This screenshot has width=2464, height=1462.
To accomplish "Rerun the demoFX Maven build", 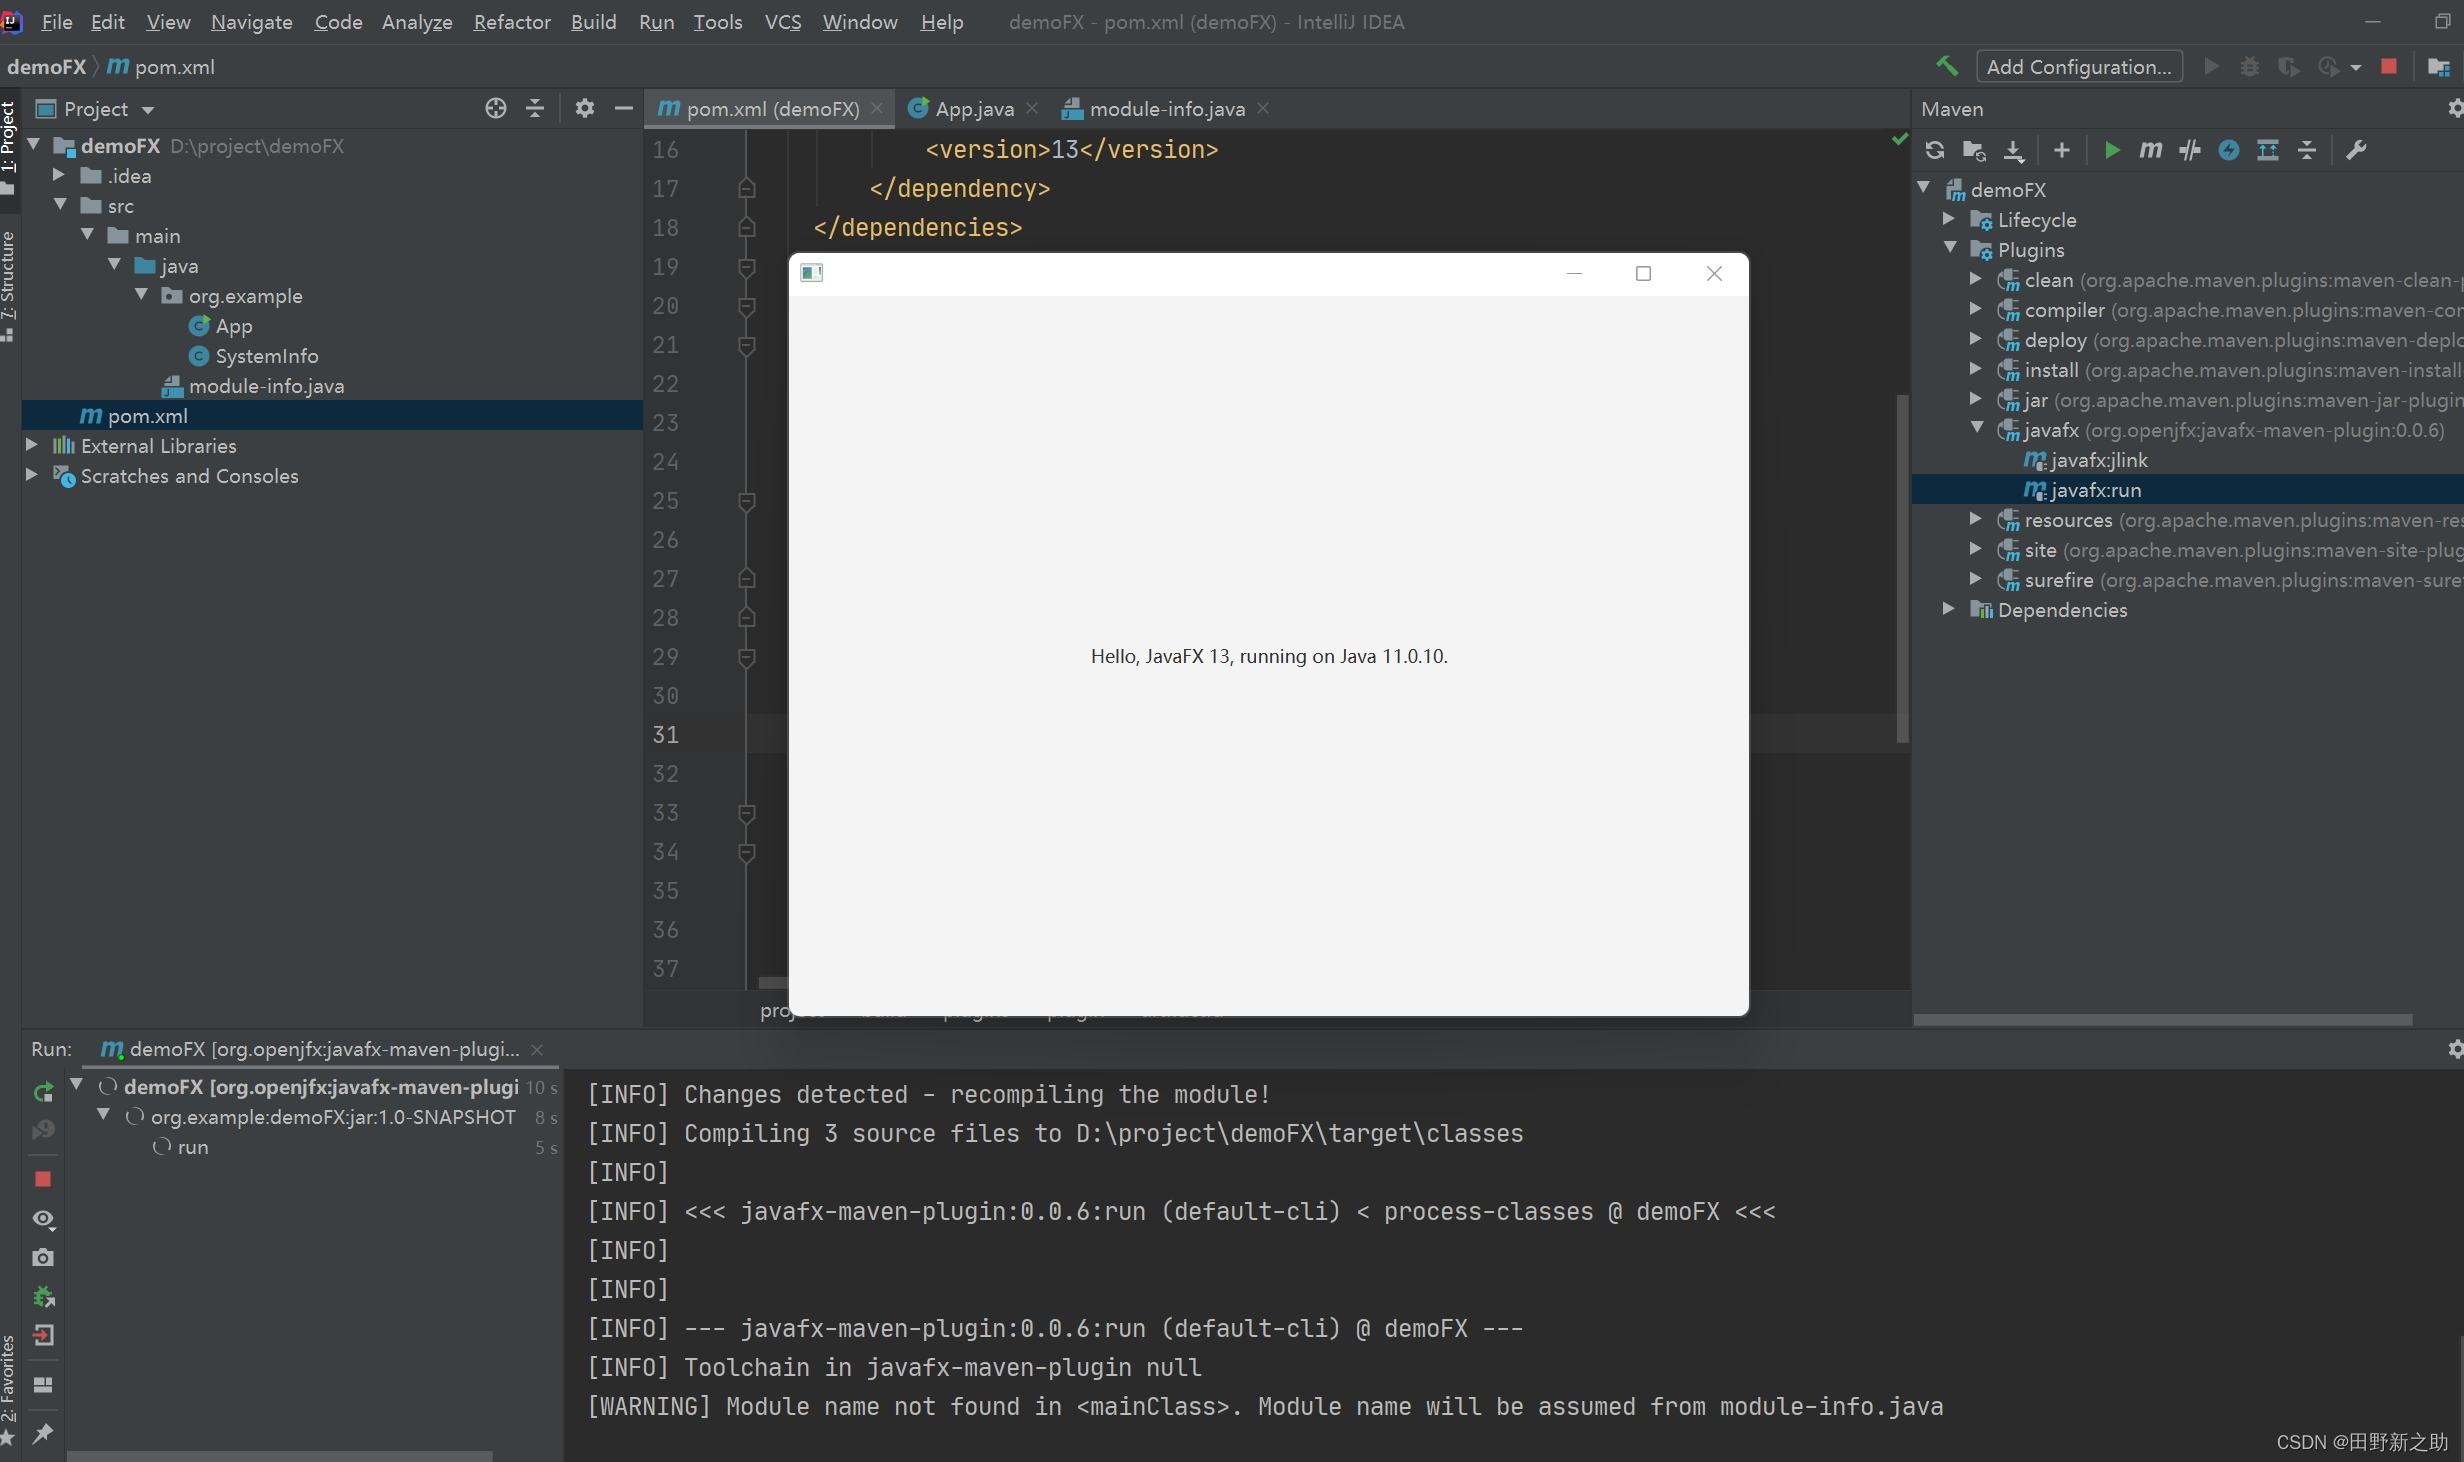I will (43, 1092).
